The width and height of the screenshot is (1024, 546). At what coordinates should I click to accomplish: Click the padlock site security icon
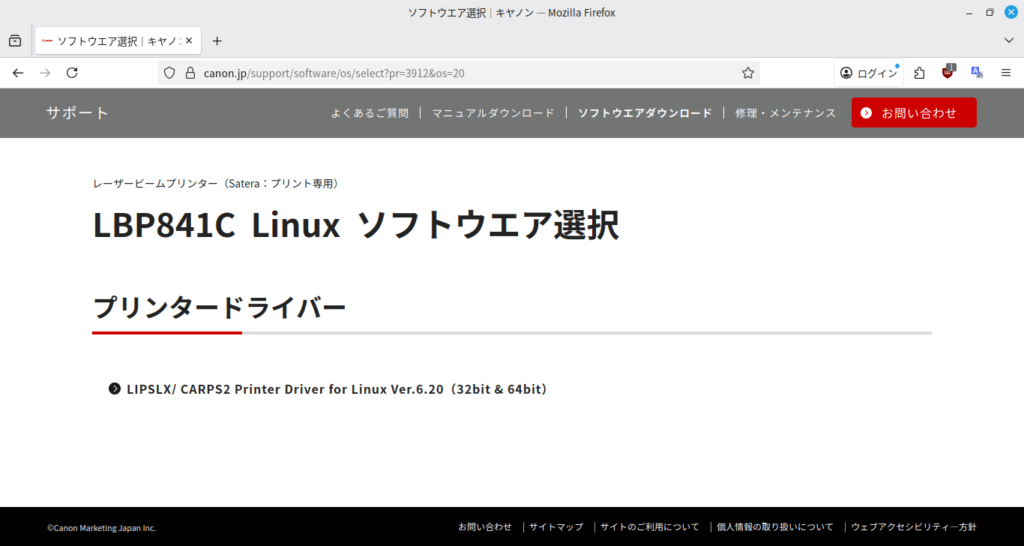[189, 73]
